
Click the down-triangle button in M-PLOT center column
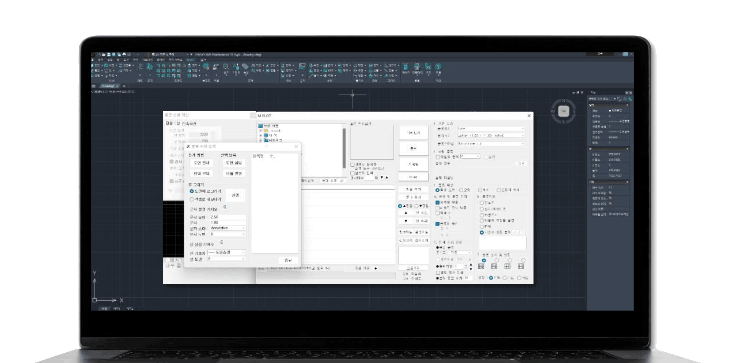pyautogui.click(x=405, y=221)
